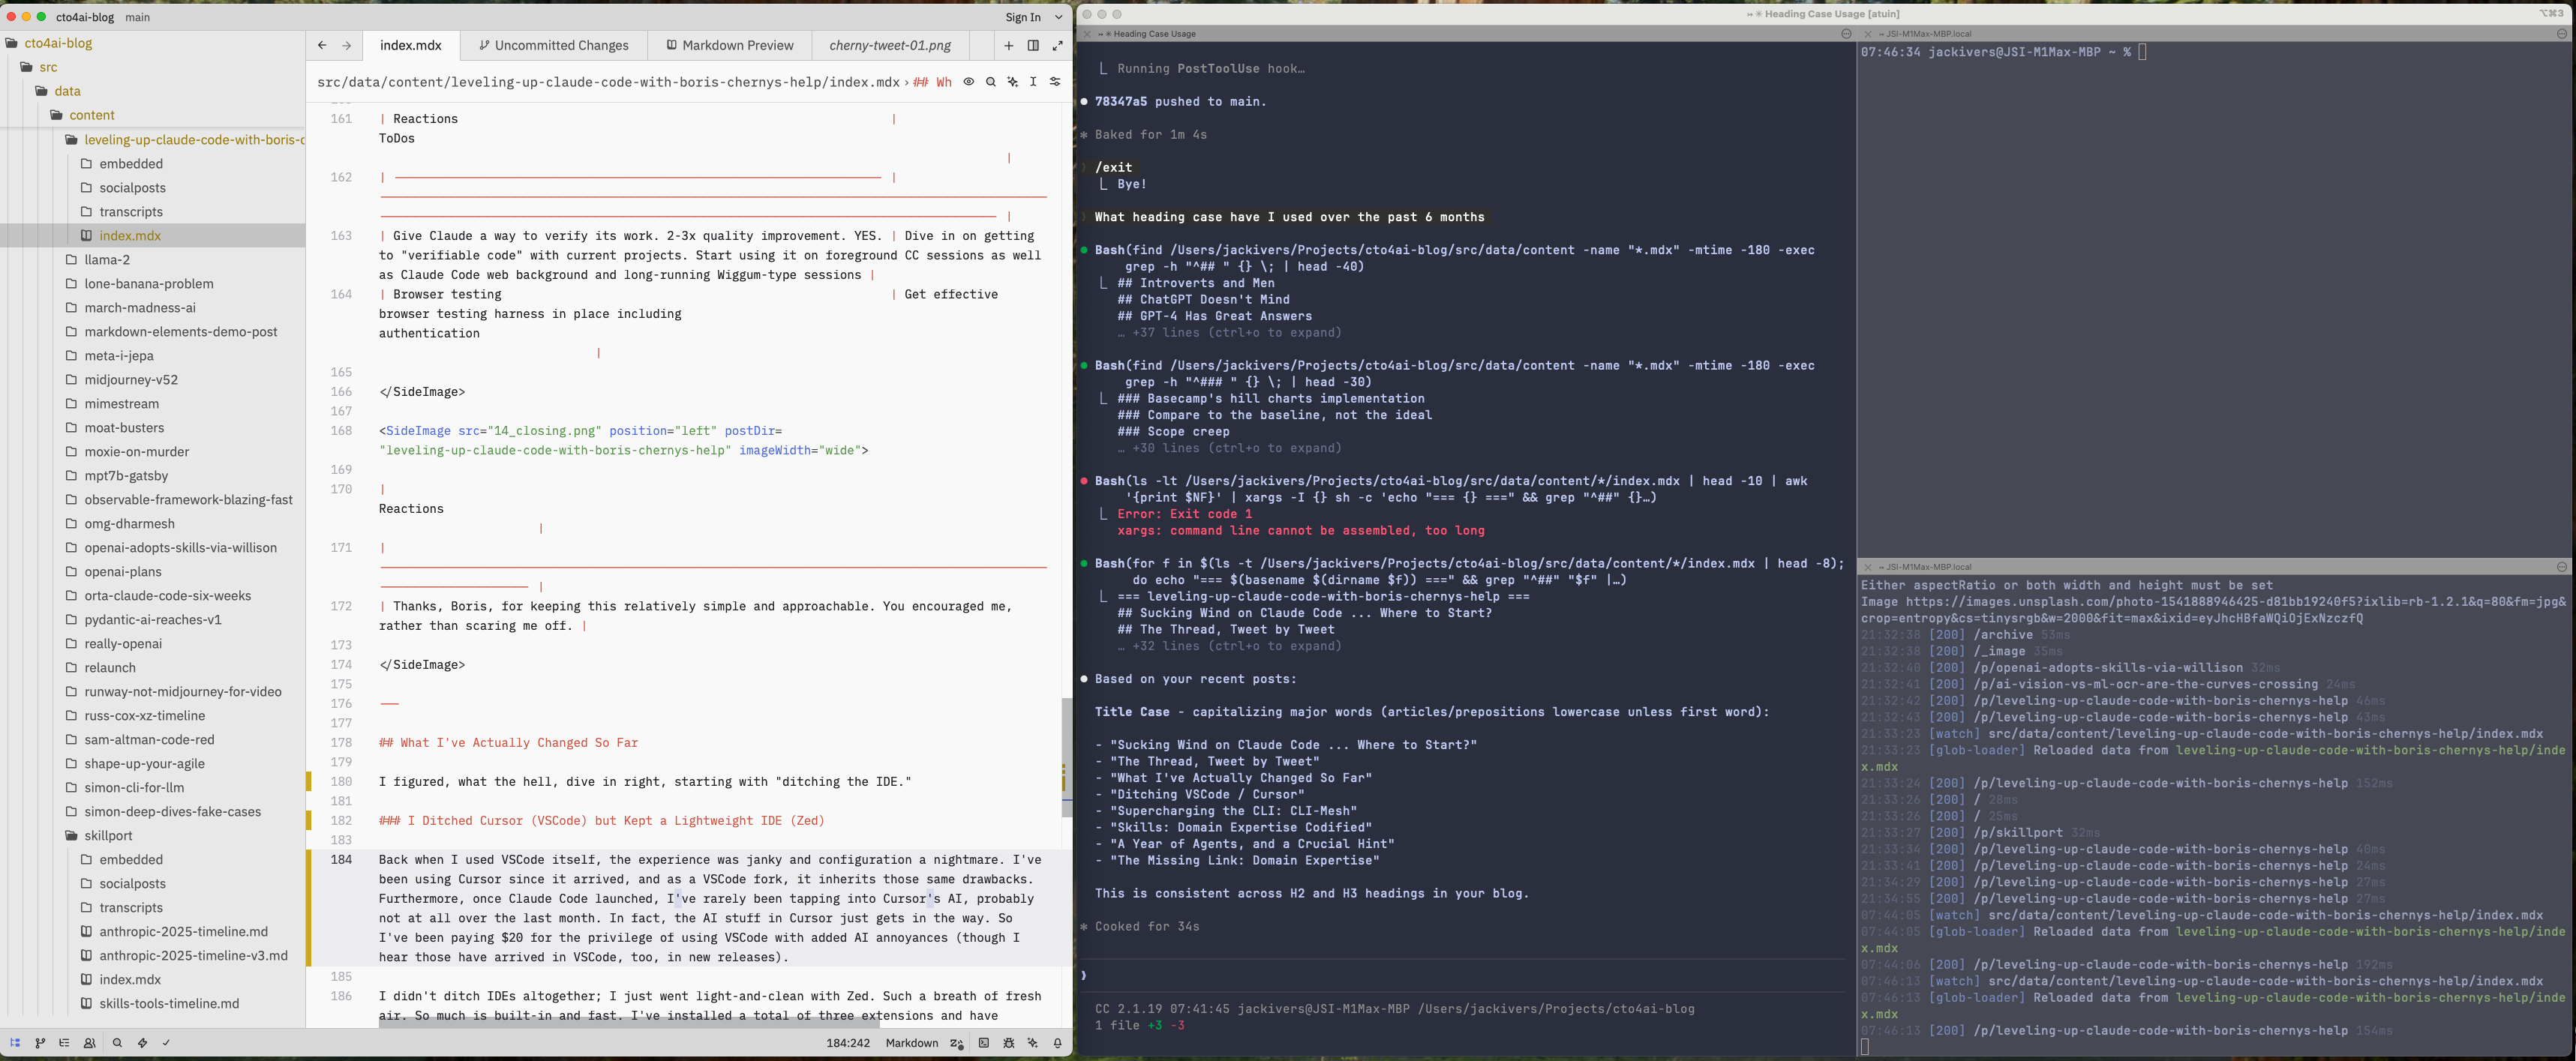Image resolution: width=2576 pixels, height=1061 pixels.
Task: Toggle the project panel icon in status bar
Action: (15, 1043)
